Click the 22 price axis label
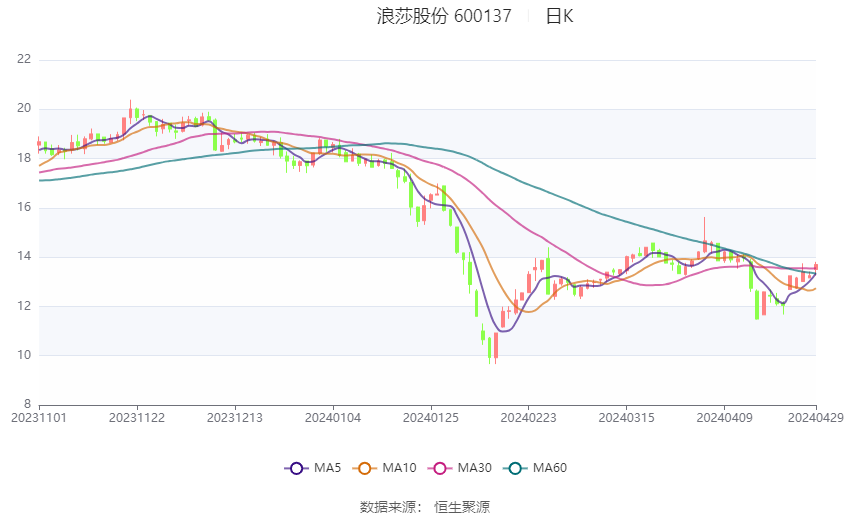Screen dimensions: 850x517 pos(24,59)
